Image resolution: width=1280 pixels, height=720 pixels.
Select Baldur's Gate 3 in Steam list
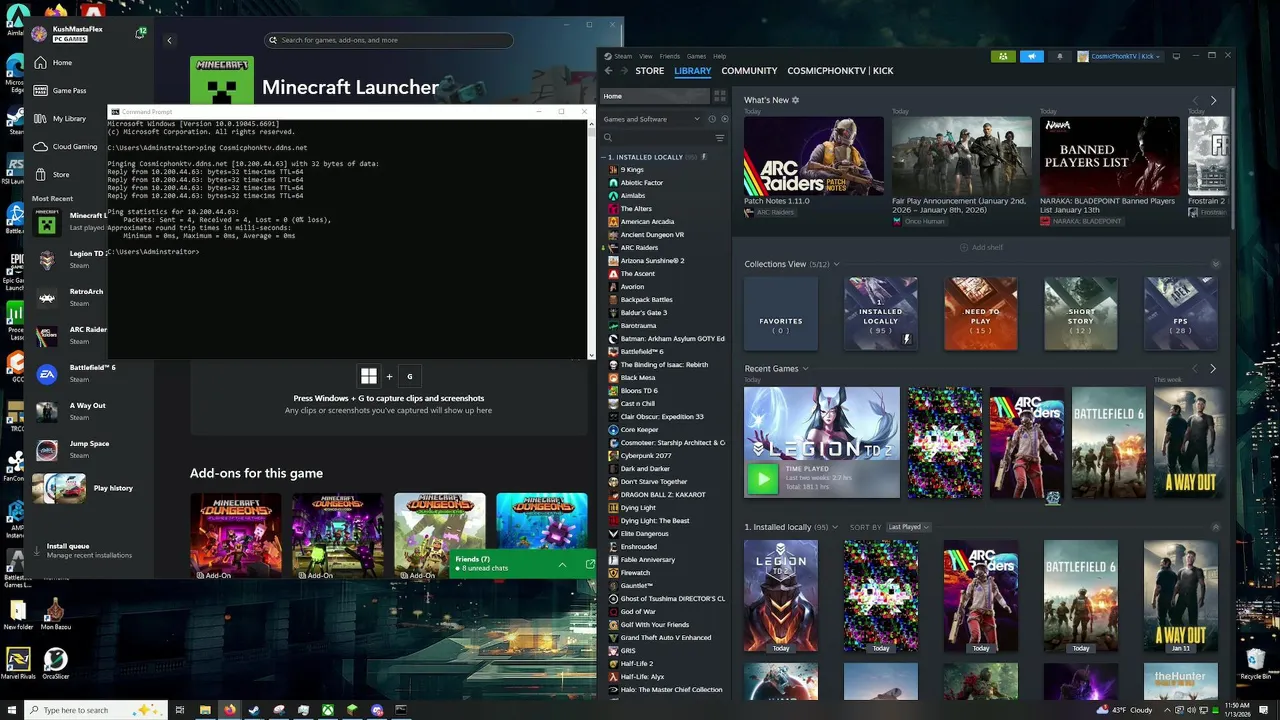[643, 313]
